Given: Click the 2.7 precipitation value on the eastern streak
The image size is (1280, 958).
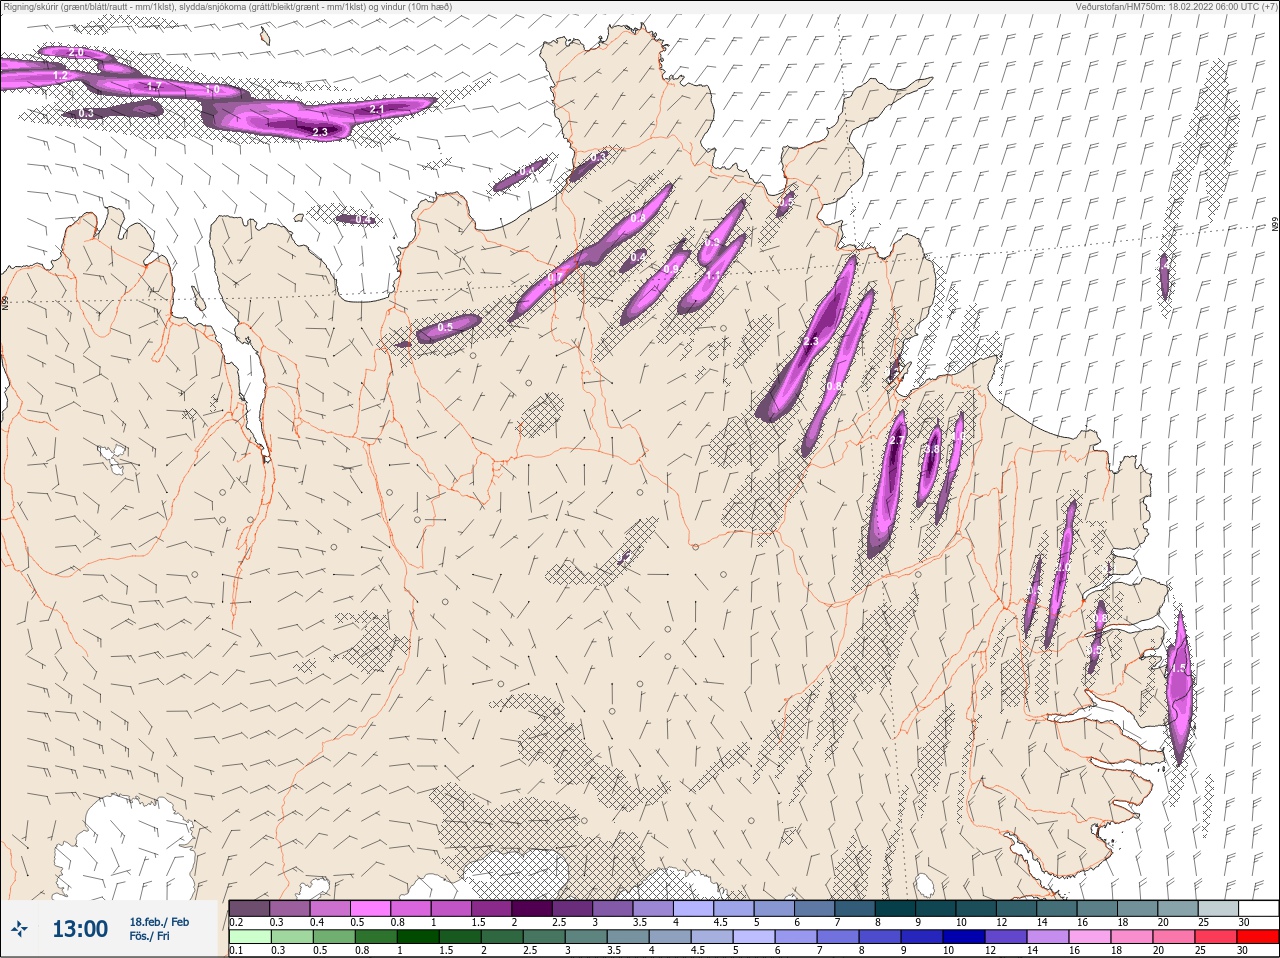Looking at the screenshot, I should point(896,441).
